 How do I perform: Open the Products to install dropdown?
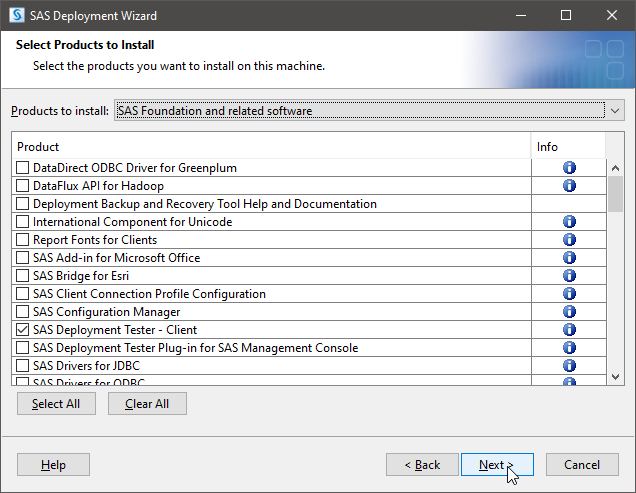tap(369, 111)
